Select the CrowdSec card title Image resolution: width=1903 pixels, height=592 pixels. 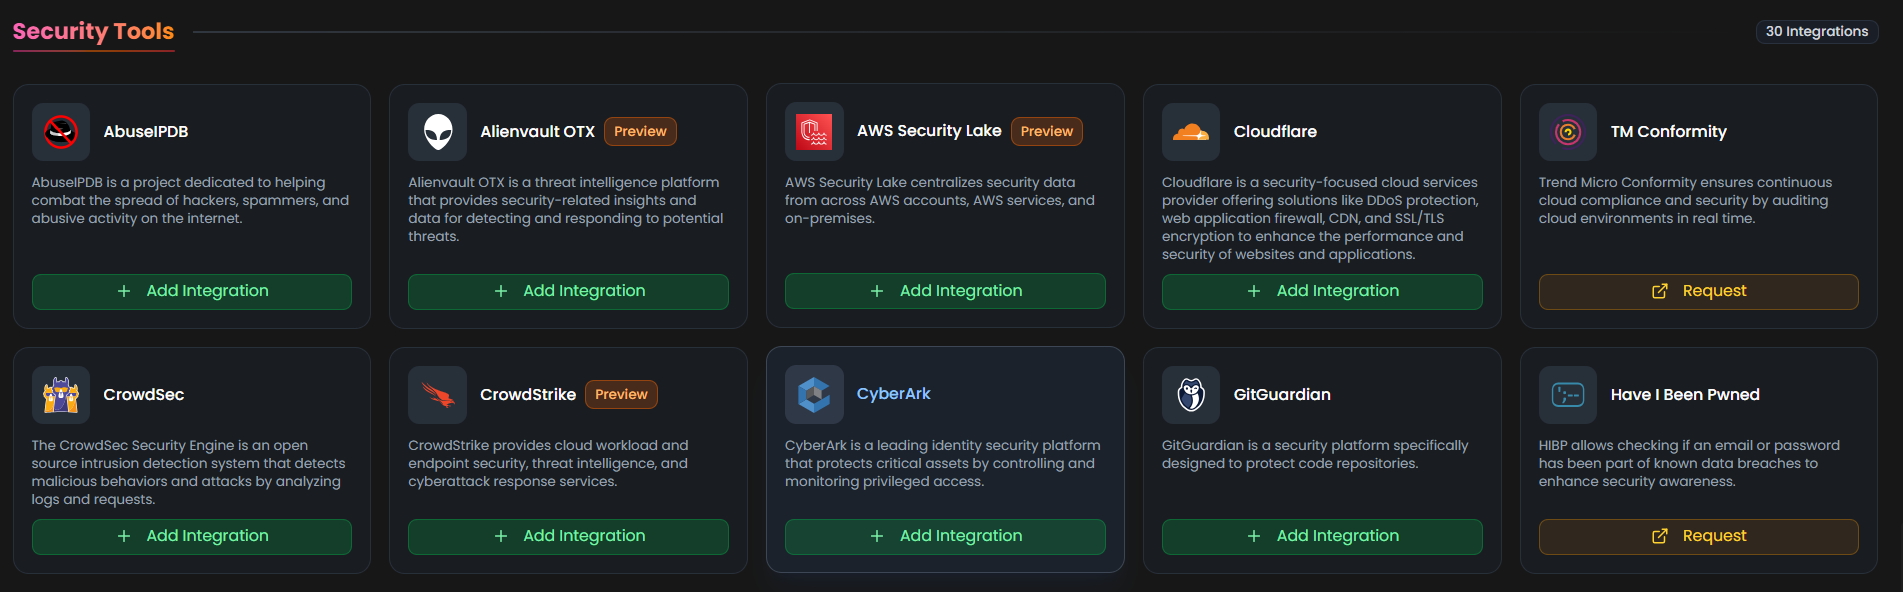pos(144,395)
